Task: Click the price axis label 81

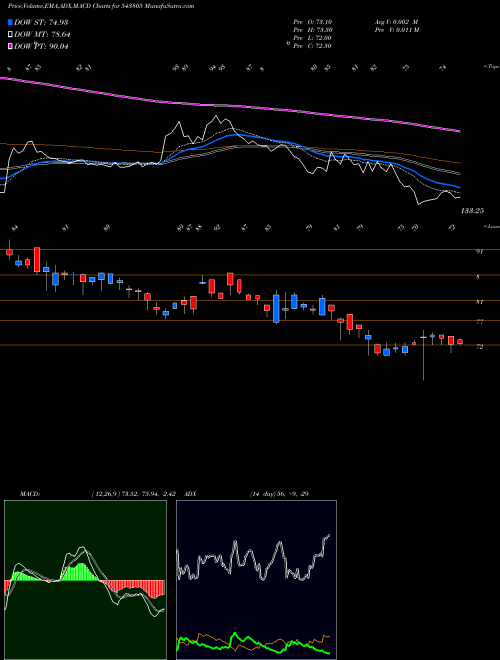Action: pos(479,302)
